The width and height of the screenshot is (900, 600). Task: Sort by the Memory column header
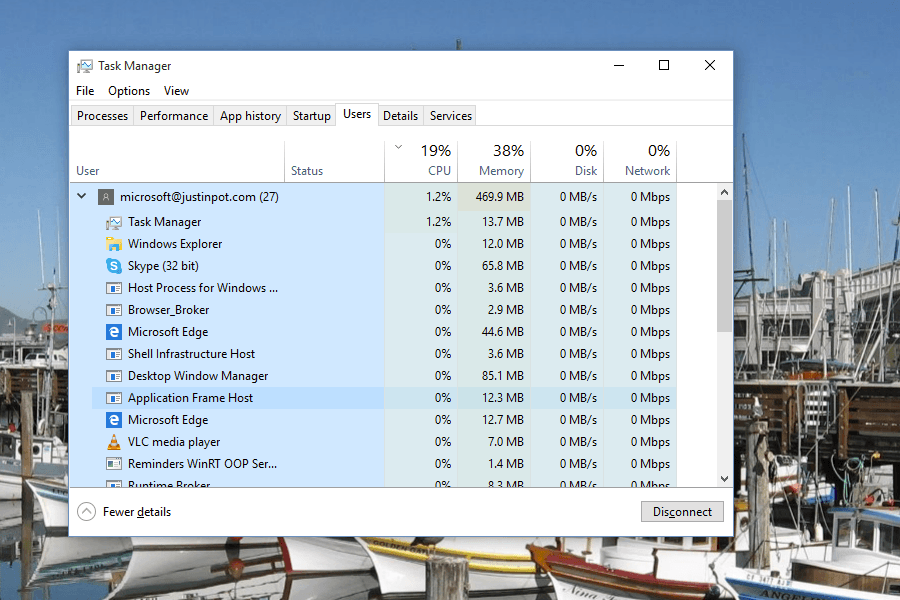point(494,161)
